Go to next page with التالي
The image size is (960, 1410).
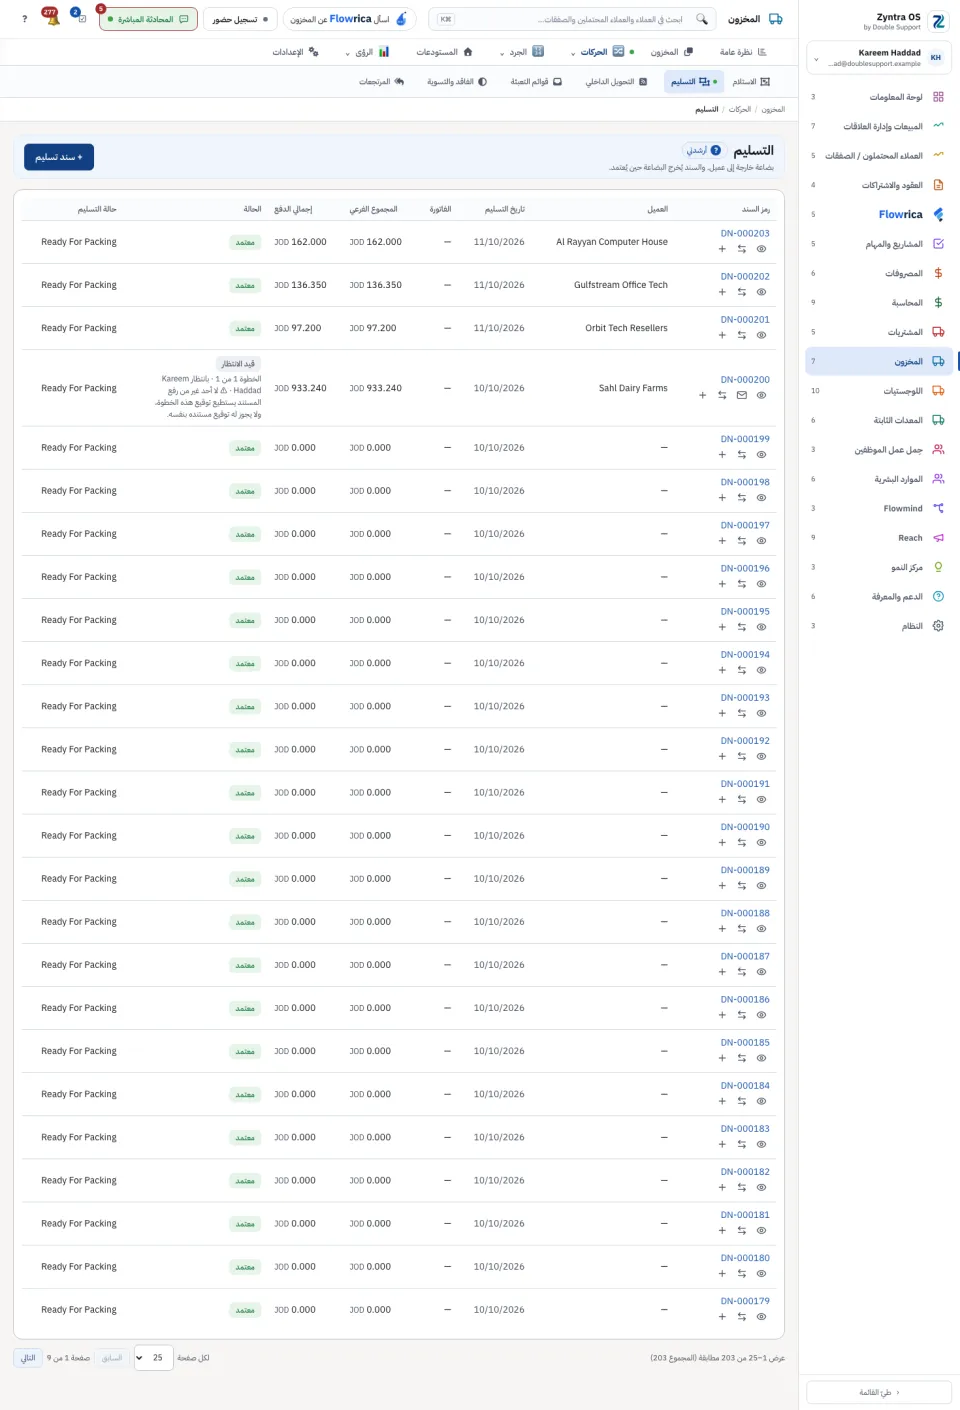[x=28, y=1358]
